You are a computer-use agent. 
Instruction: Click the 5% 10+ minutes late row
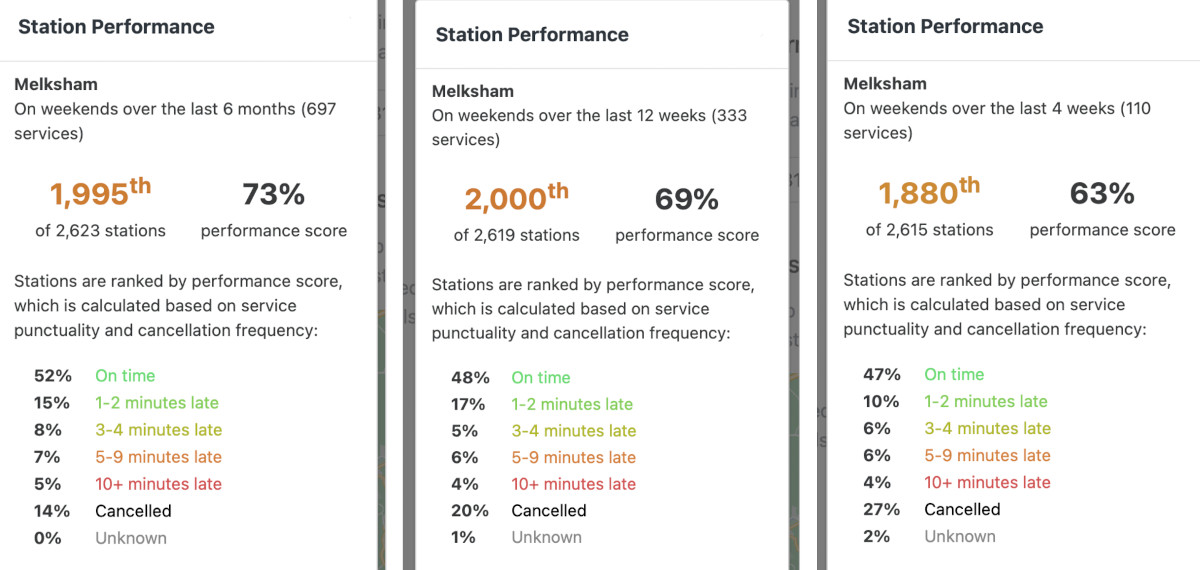[x=158, y=484]
